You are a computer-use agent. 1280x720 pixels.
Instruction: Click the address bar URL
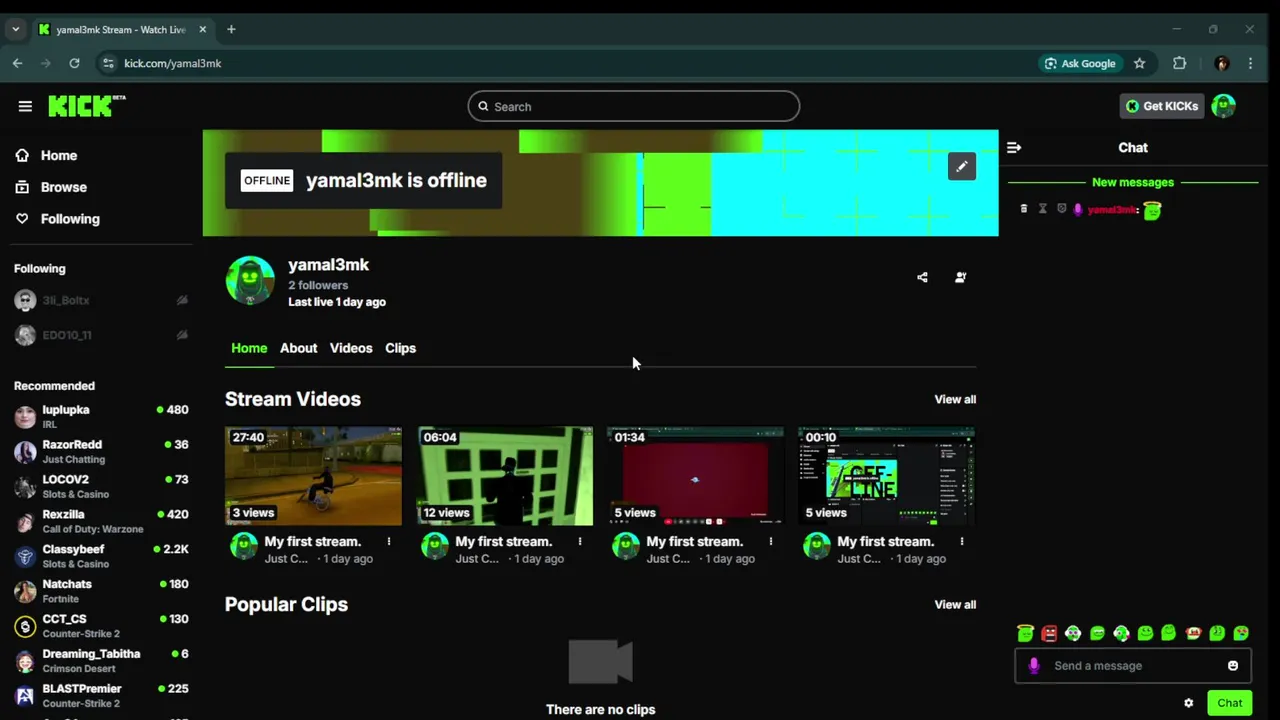tap(173, 63)
